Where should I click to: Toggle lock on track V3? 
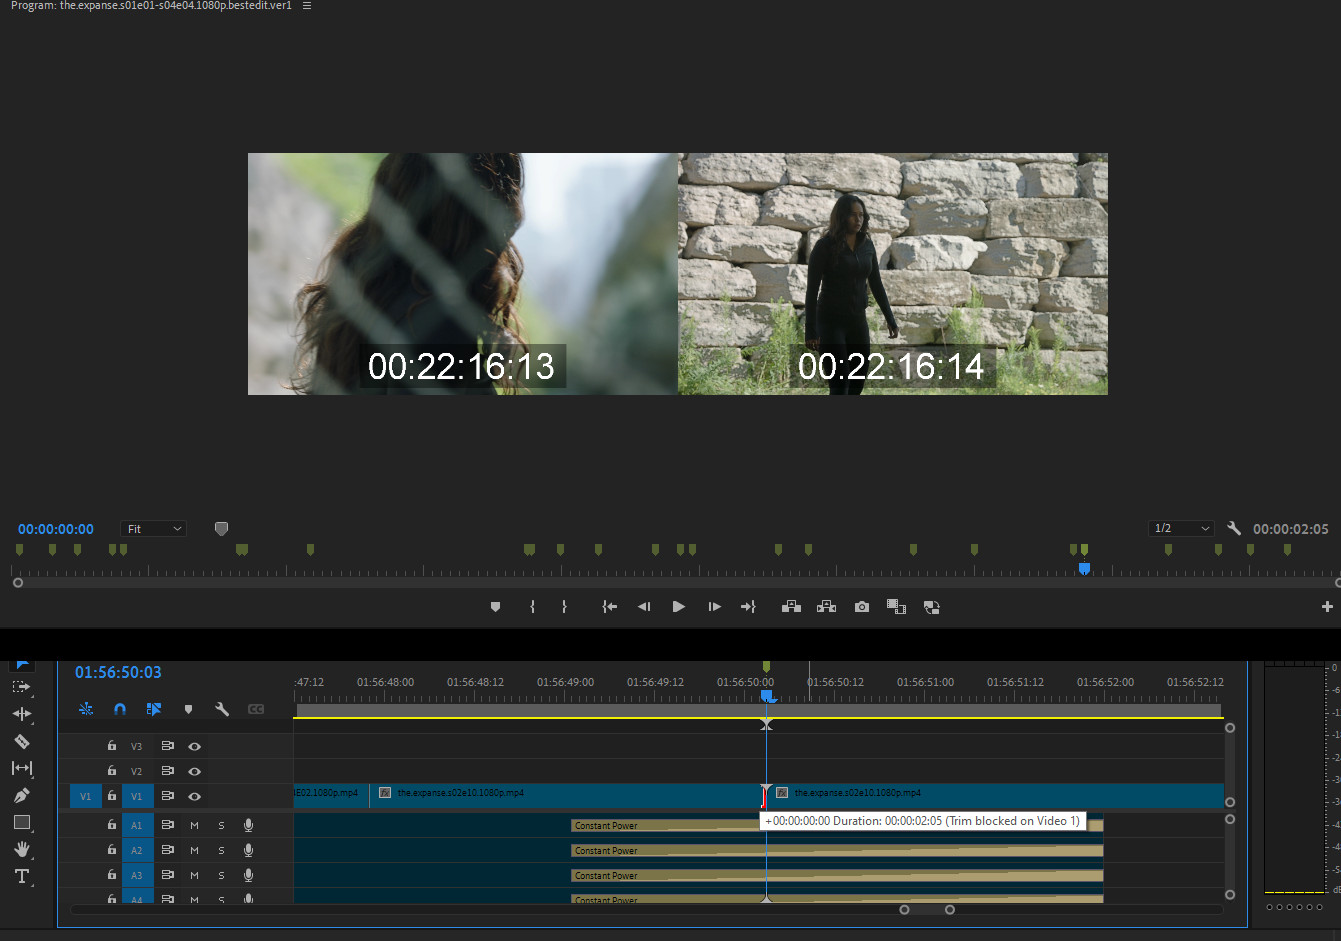click(x=112, y=746)
